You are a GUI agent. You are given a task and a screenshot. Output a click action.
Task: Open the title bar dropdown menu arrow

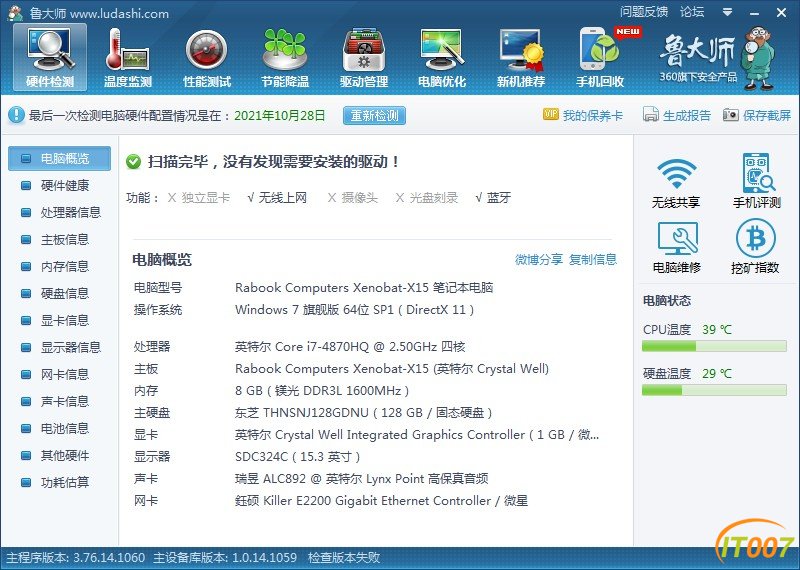pyautogui.click(x=728, y=12)
